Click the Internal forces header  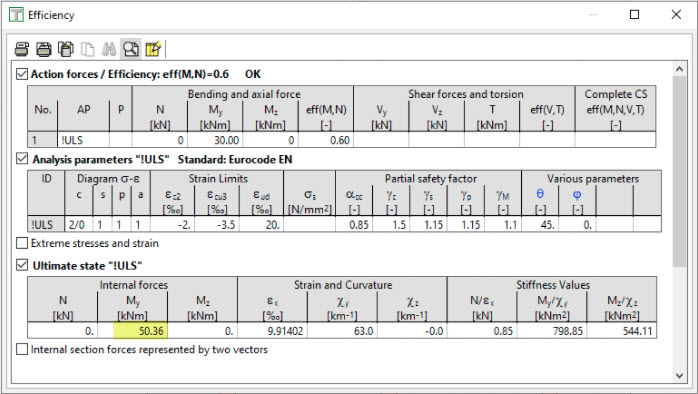[x=134, y=285]
